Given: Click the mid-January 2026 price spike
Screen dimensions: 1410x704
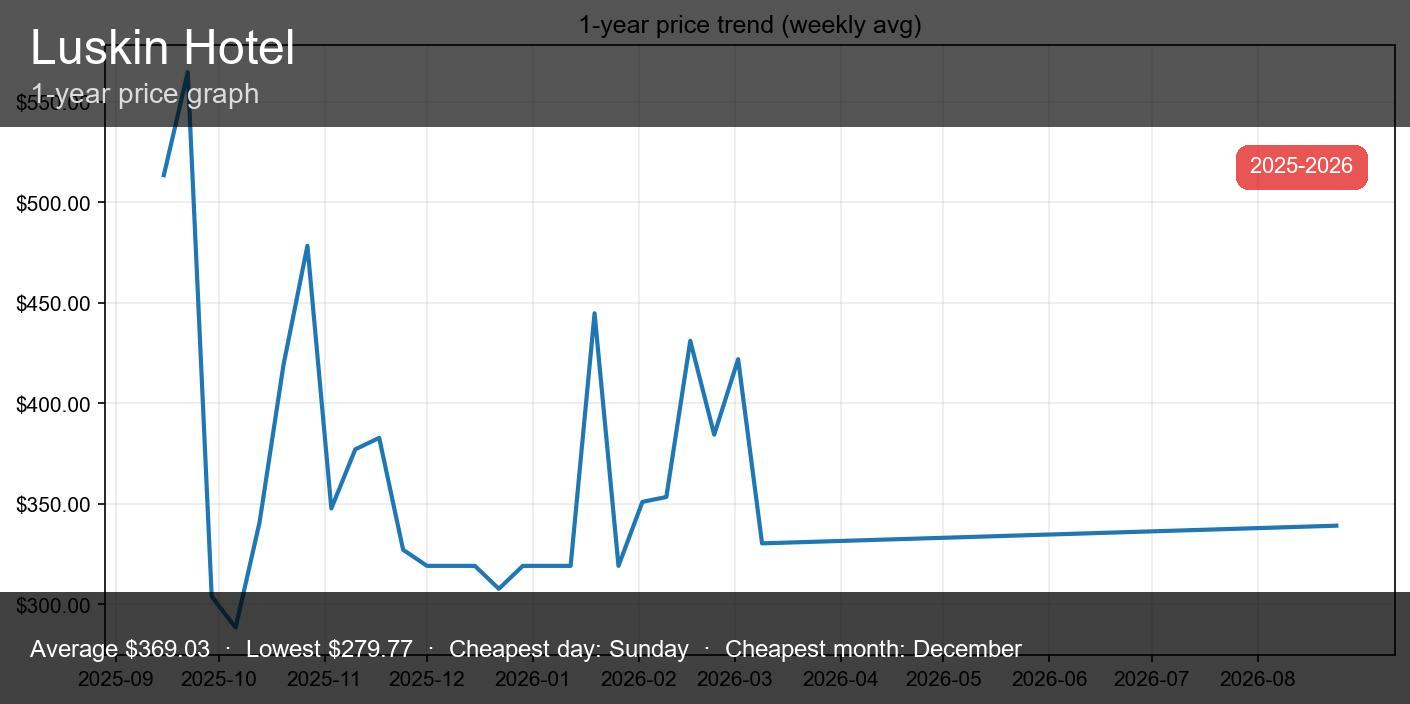Looking at the screenshot, I should pyautogui.click(x=594, y=314).
